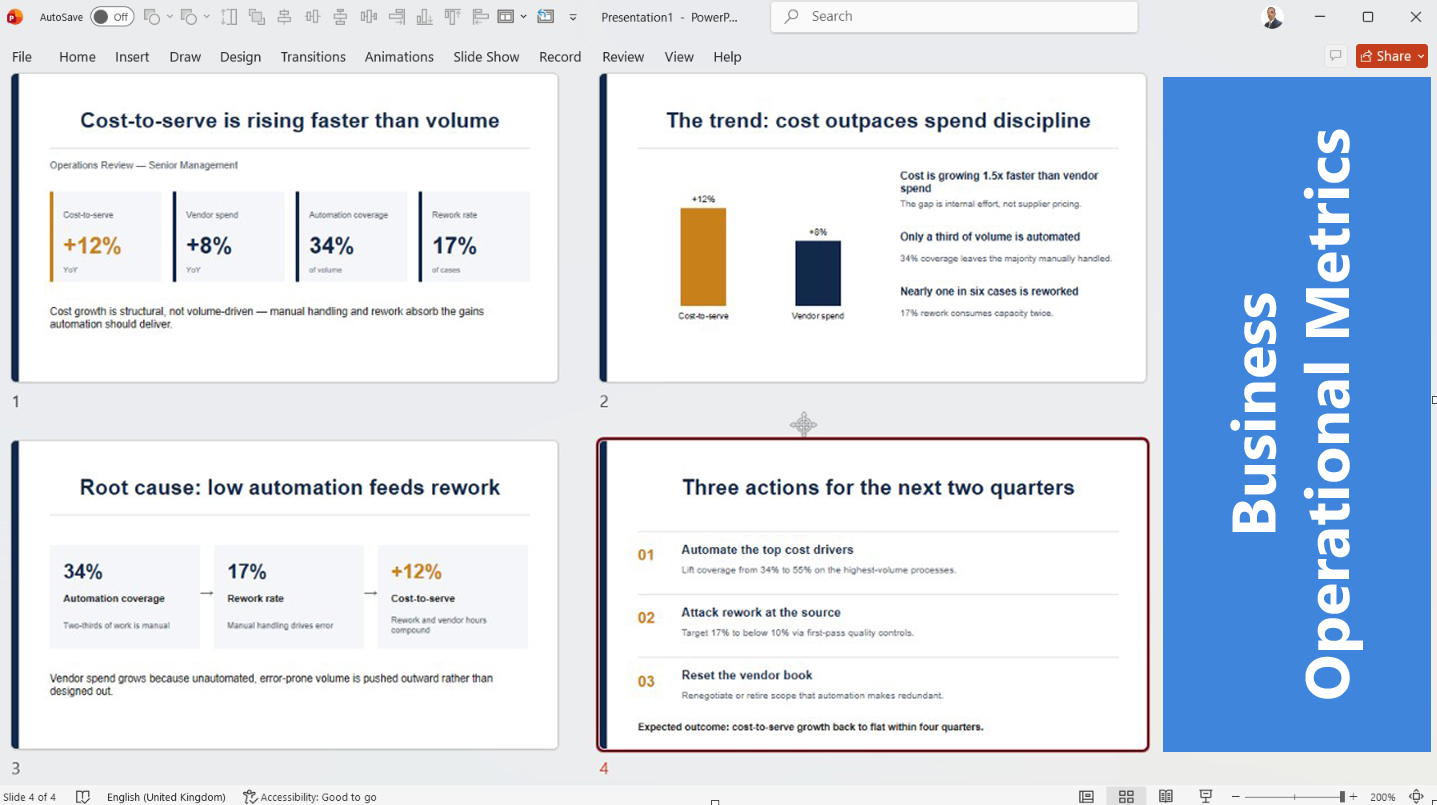This screenshot has width=1437, height=805.
Task: Open the Review tab
Action: (x=623, y=57)
